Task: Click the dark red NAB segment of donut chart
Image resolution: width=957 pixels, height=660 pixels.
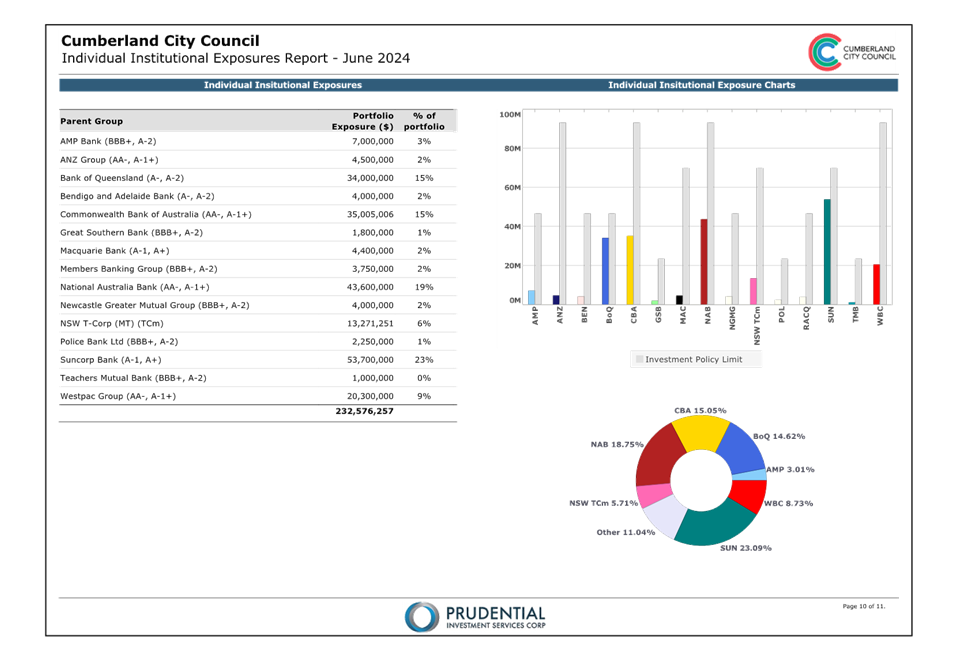Action: coord(658,459)
